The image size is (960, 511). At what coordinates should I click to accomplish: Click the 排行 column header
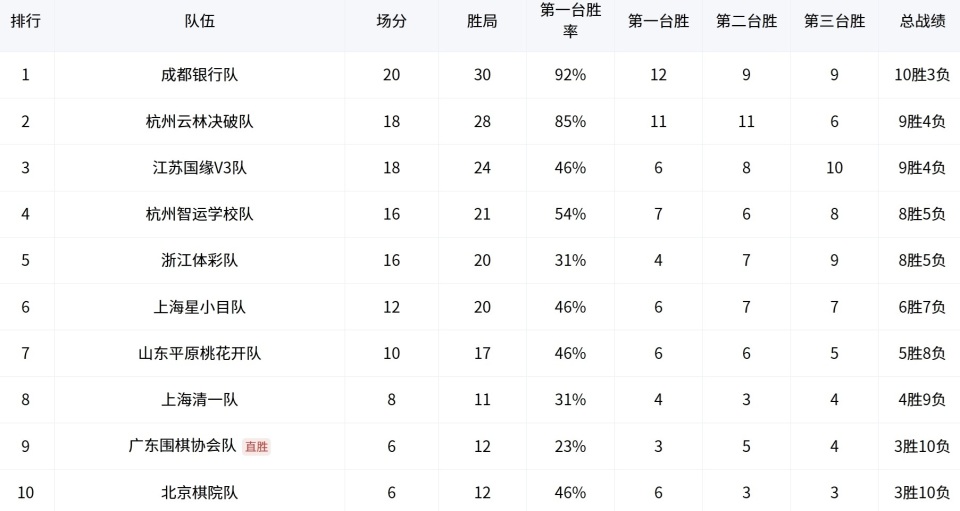(26, 21)
